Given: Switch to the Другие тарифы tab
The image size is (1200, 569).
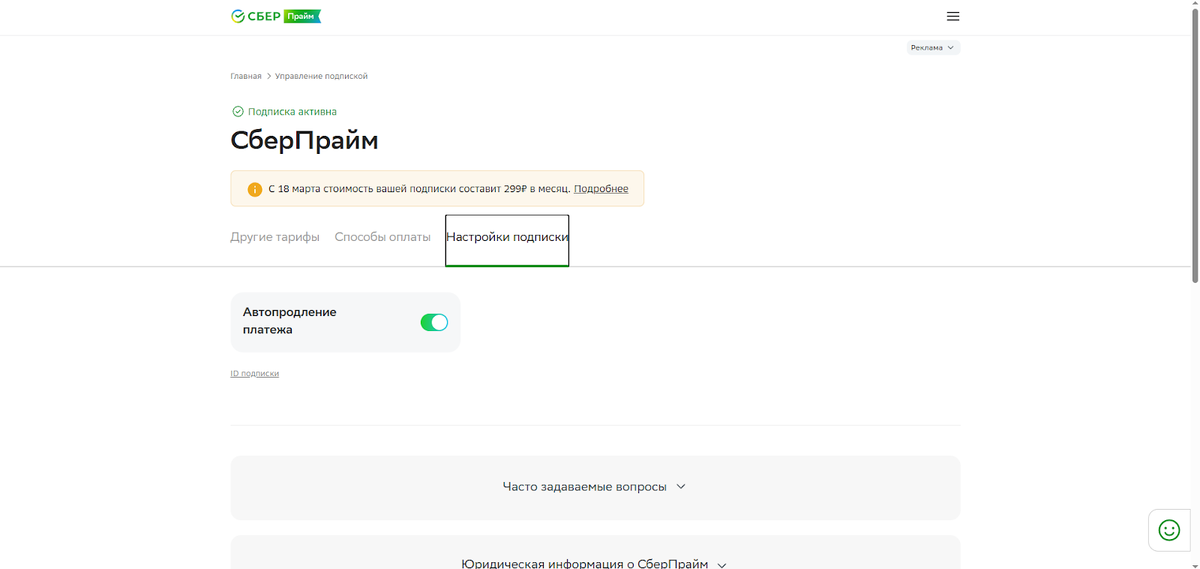Looking at the screenshot, I should pos(275,237).
